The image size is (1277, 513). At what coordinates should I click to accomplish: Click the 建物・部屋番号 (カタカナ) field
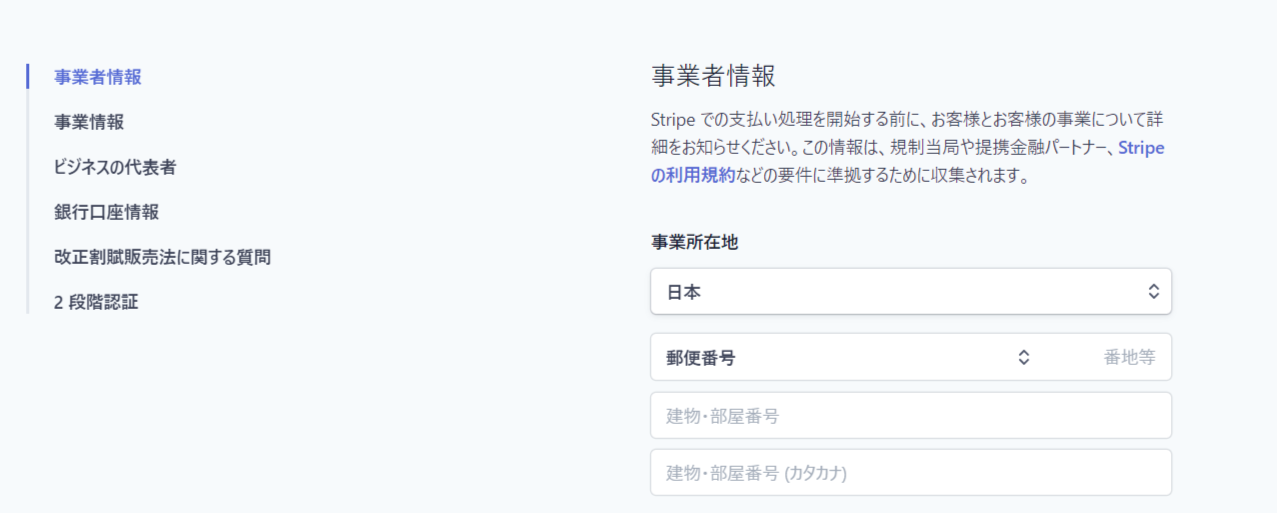click(x=910, y=473)
